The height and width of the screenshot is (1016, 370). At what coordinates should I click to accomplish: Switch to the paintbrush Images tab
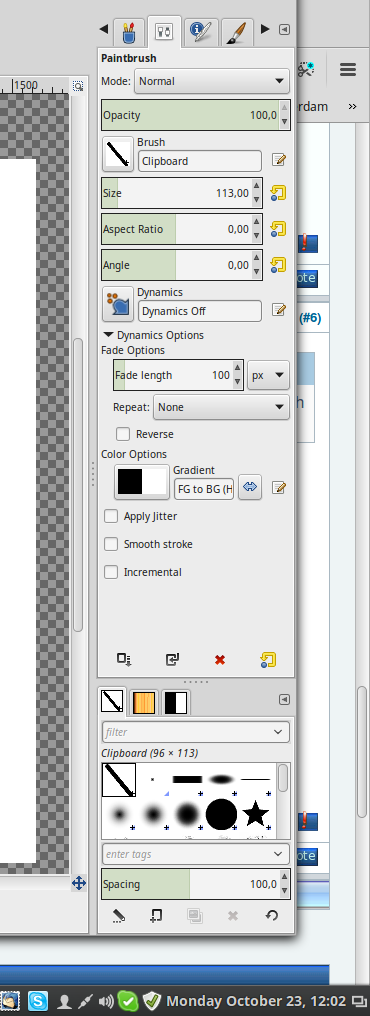[x=237, y=31]
